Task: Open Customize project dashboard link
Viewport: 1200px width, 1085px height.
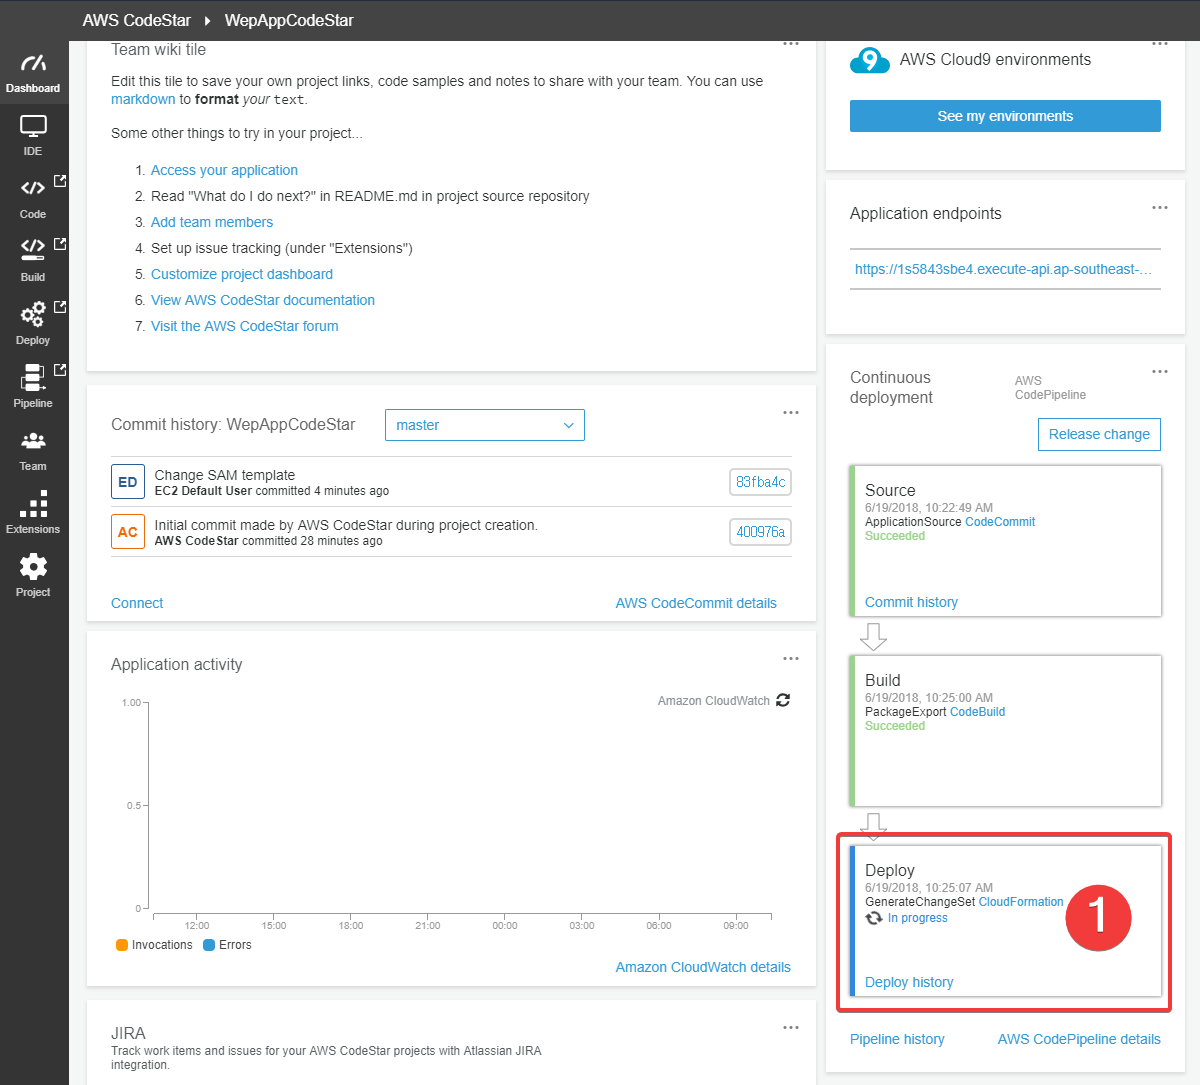Action: point(242,274)
